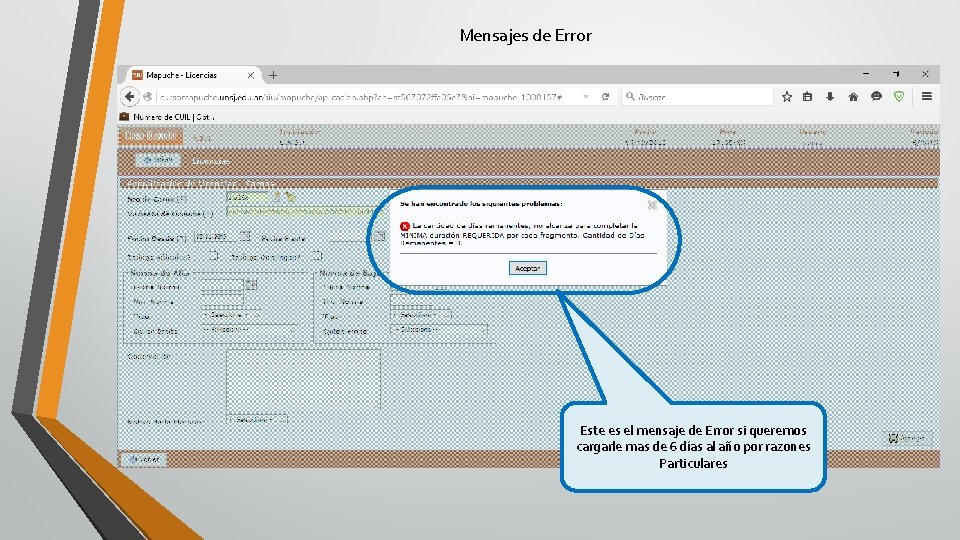Close the error dialog with the X
This screenshot has height=540, width=960.
pos(652,205)
